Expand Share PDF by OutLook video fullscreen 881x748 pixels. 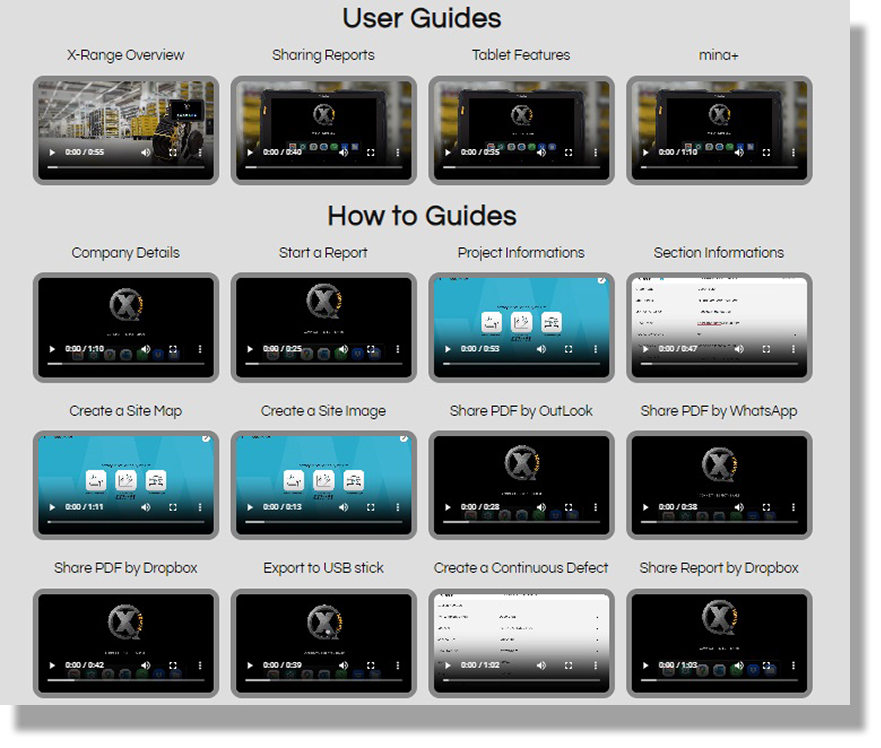tap(569, 508)
